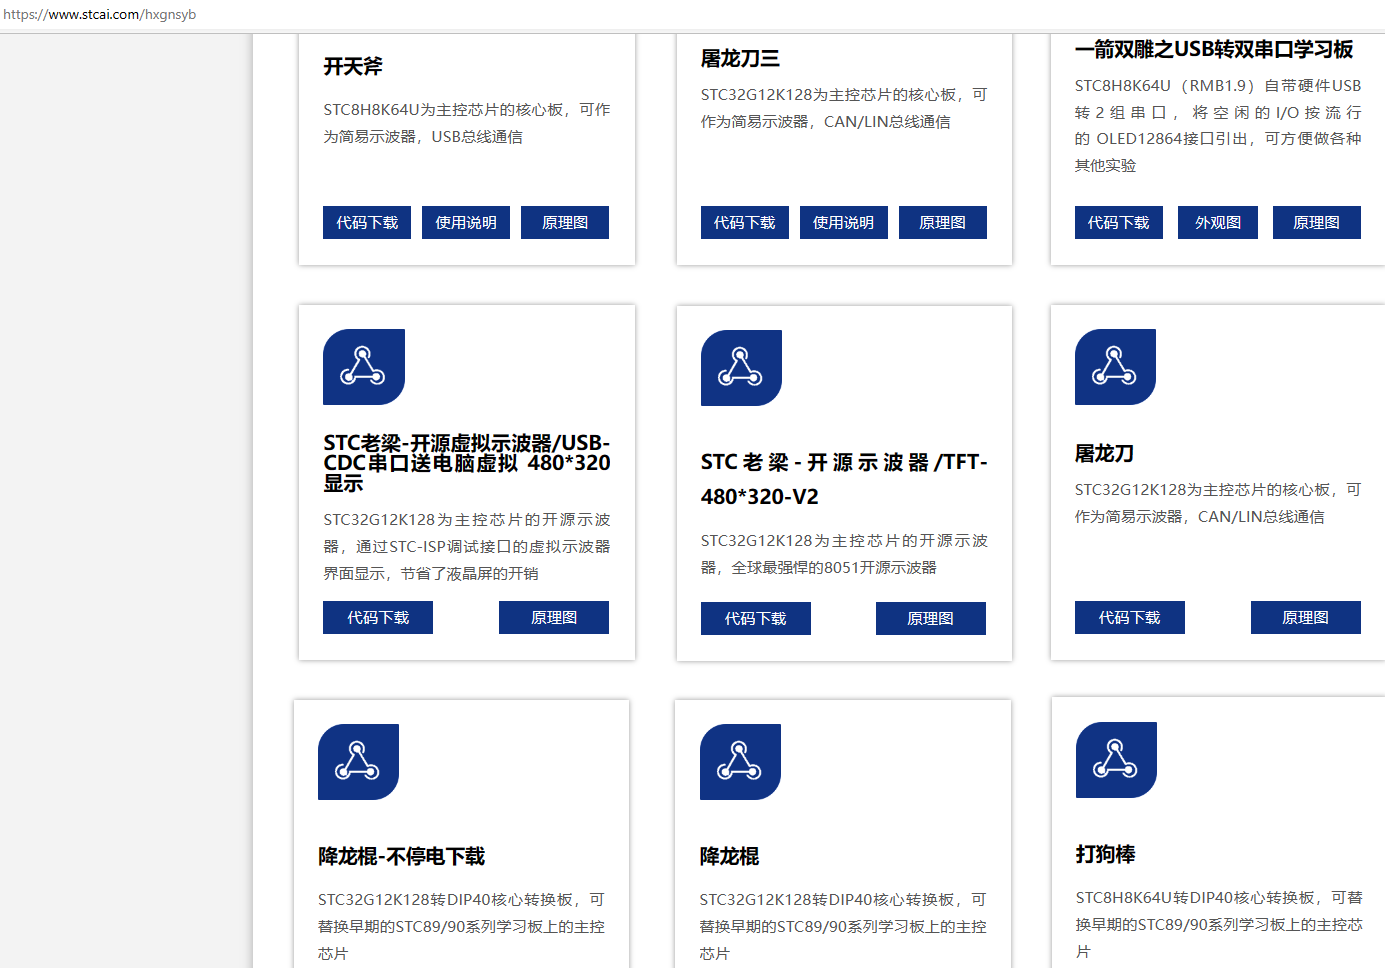Download code for 屠龙刀 core board

tap(1130, 618)
